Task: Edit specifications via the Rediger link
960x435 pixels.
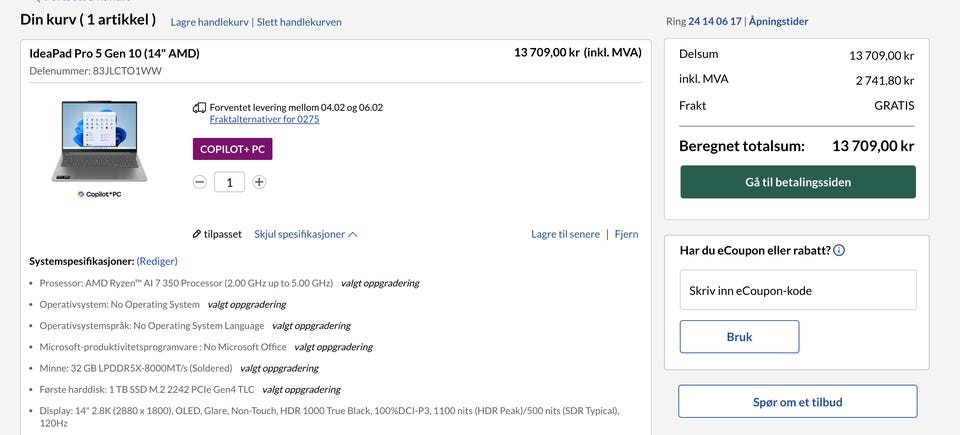Action: click(x=157, y=260)
